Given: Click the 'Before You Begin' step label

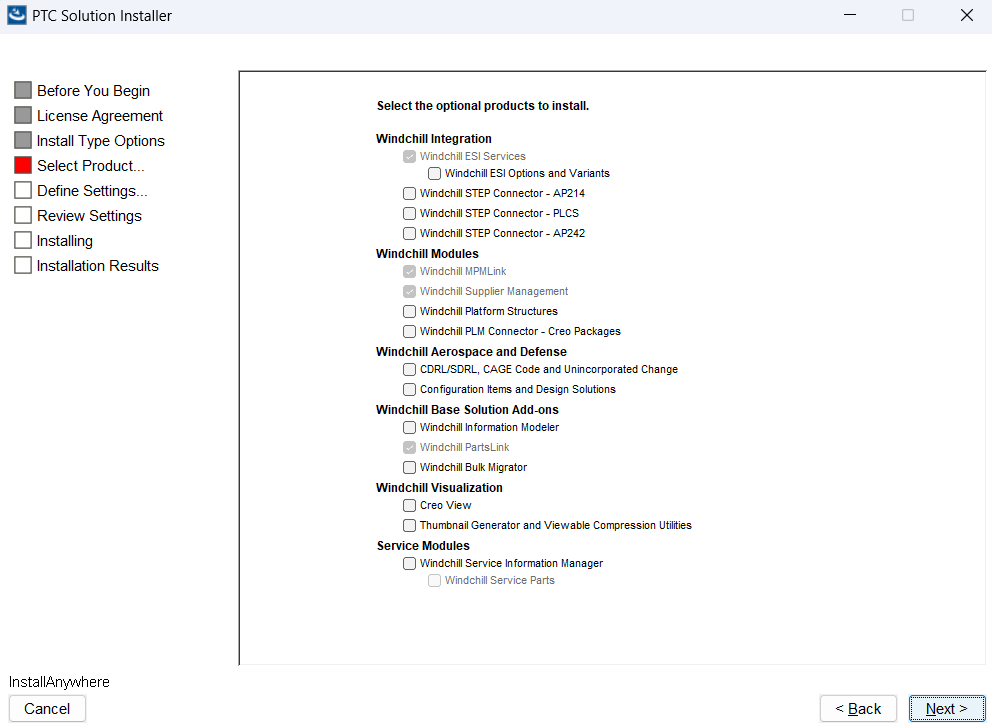Looking at the screenshot, I should [x=93, y=91].
